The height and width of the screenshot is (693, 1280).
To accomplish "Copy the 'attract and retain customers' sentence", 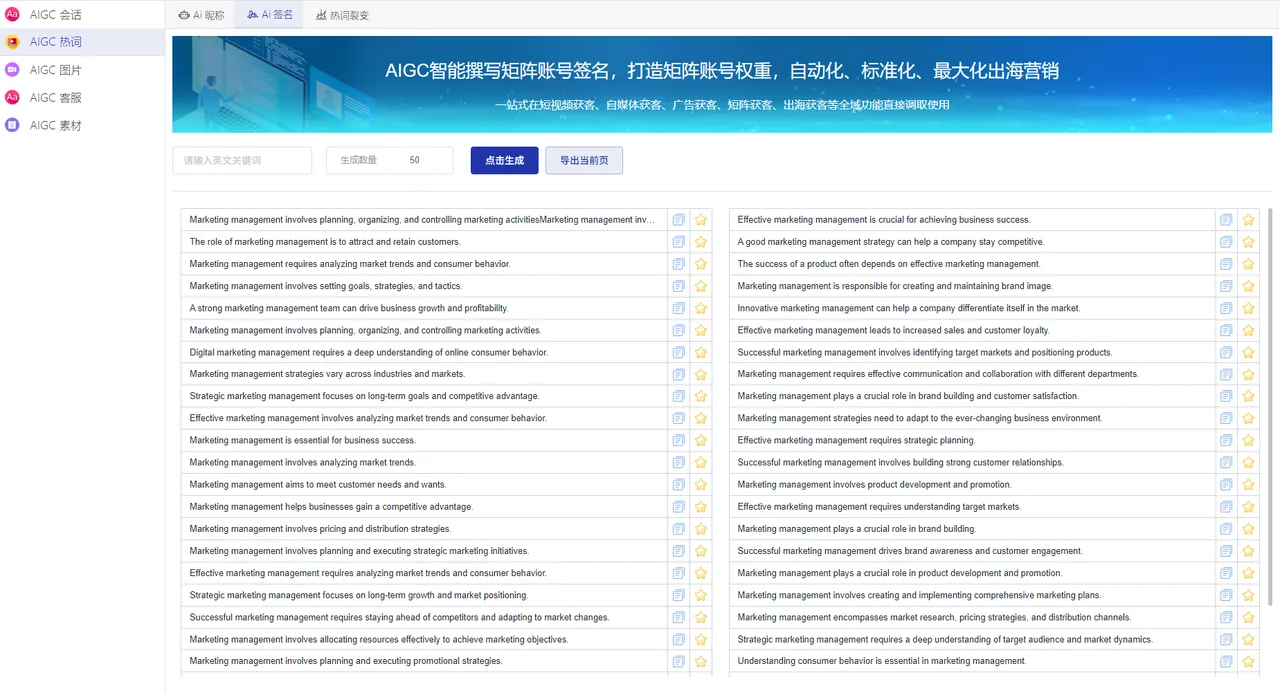I will [x=678, y=242].
